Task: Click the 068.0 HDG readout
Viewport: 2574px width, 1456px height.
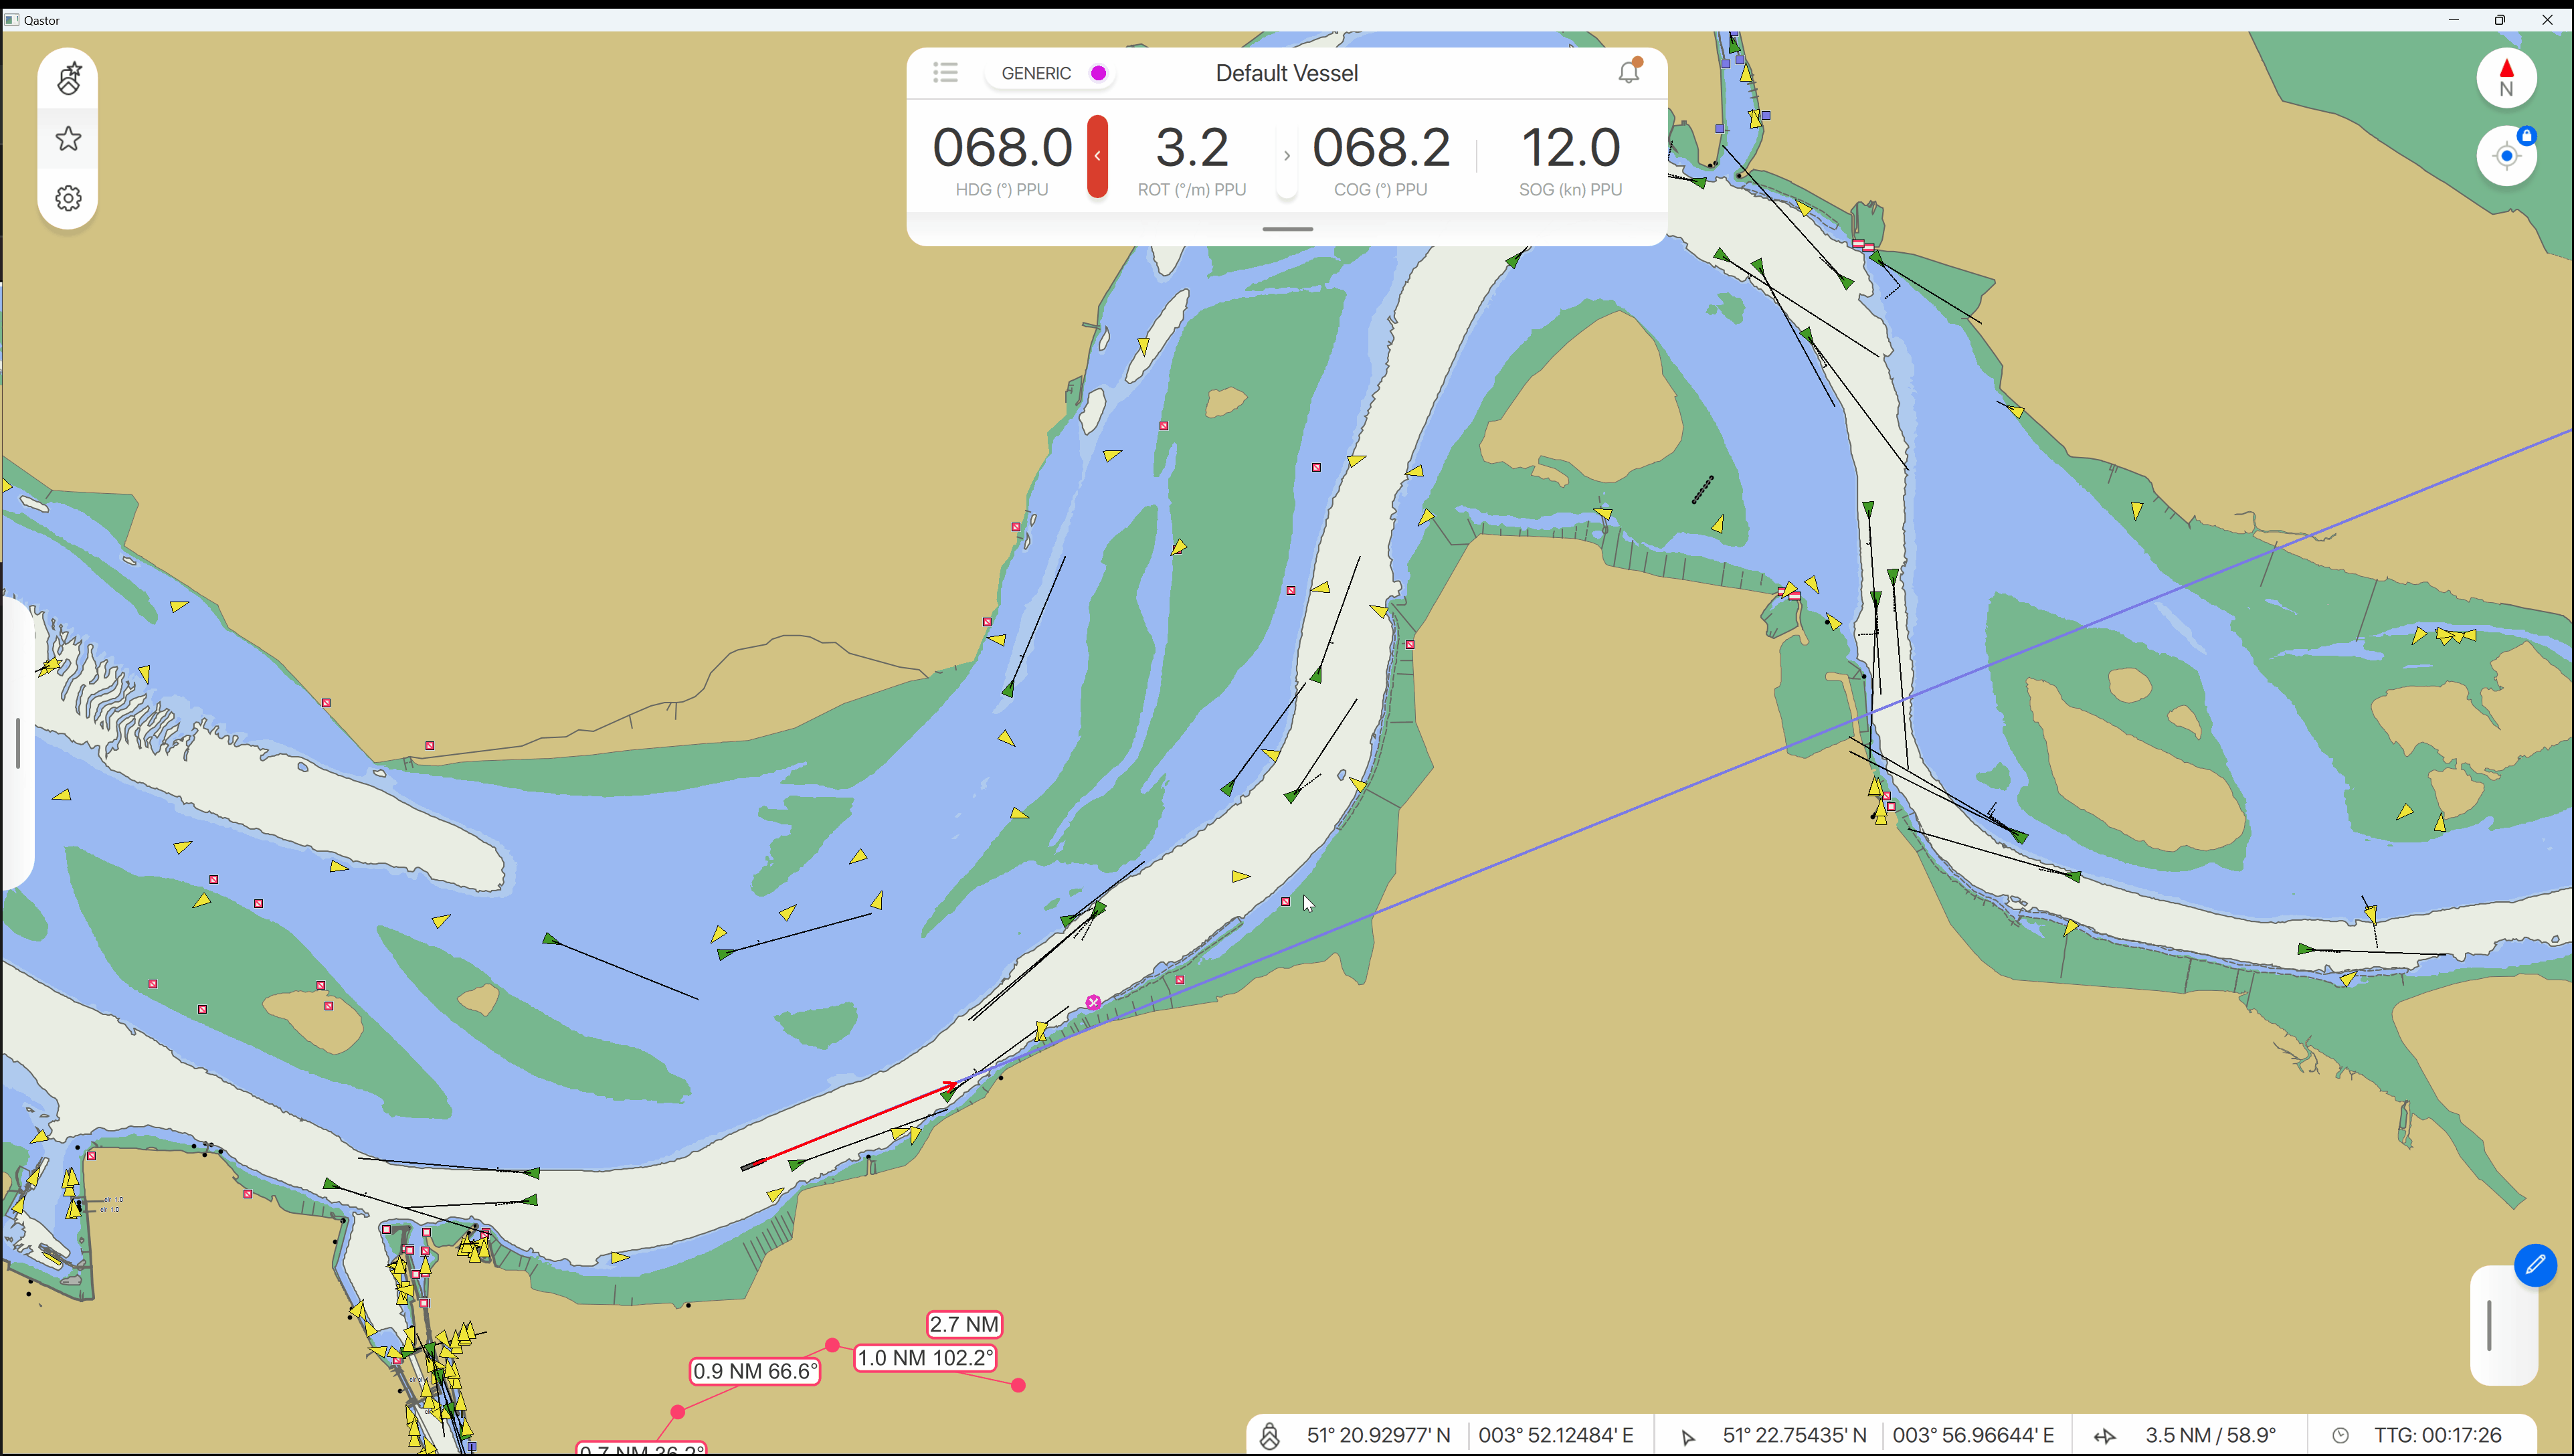Action: 1001,148
